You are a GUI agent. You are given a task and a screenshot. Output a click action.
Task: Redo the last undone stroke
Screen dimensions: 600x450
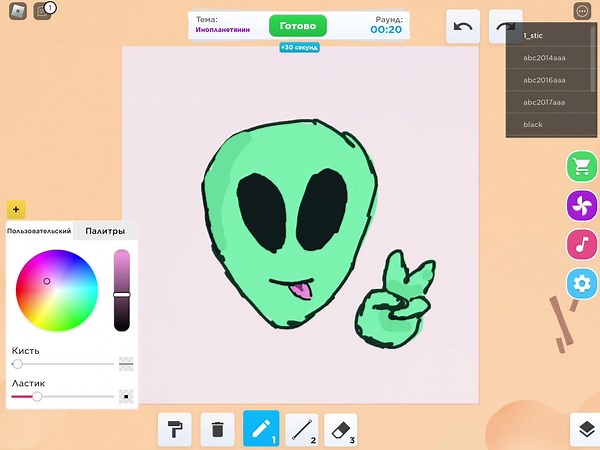505,26
